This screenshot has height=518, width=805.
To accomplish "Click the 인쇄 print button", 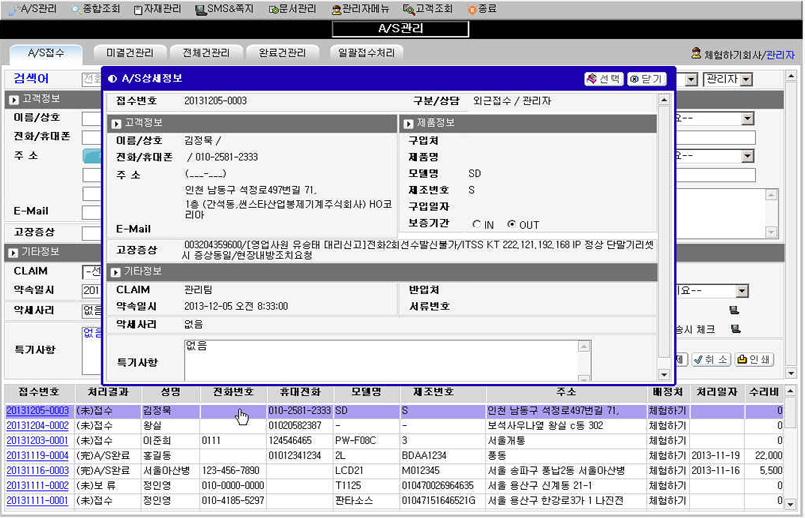I will point(756,359).
